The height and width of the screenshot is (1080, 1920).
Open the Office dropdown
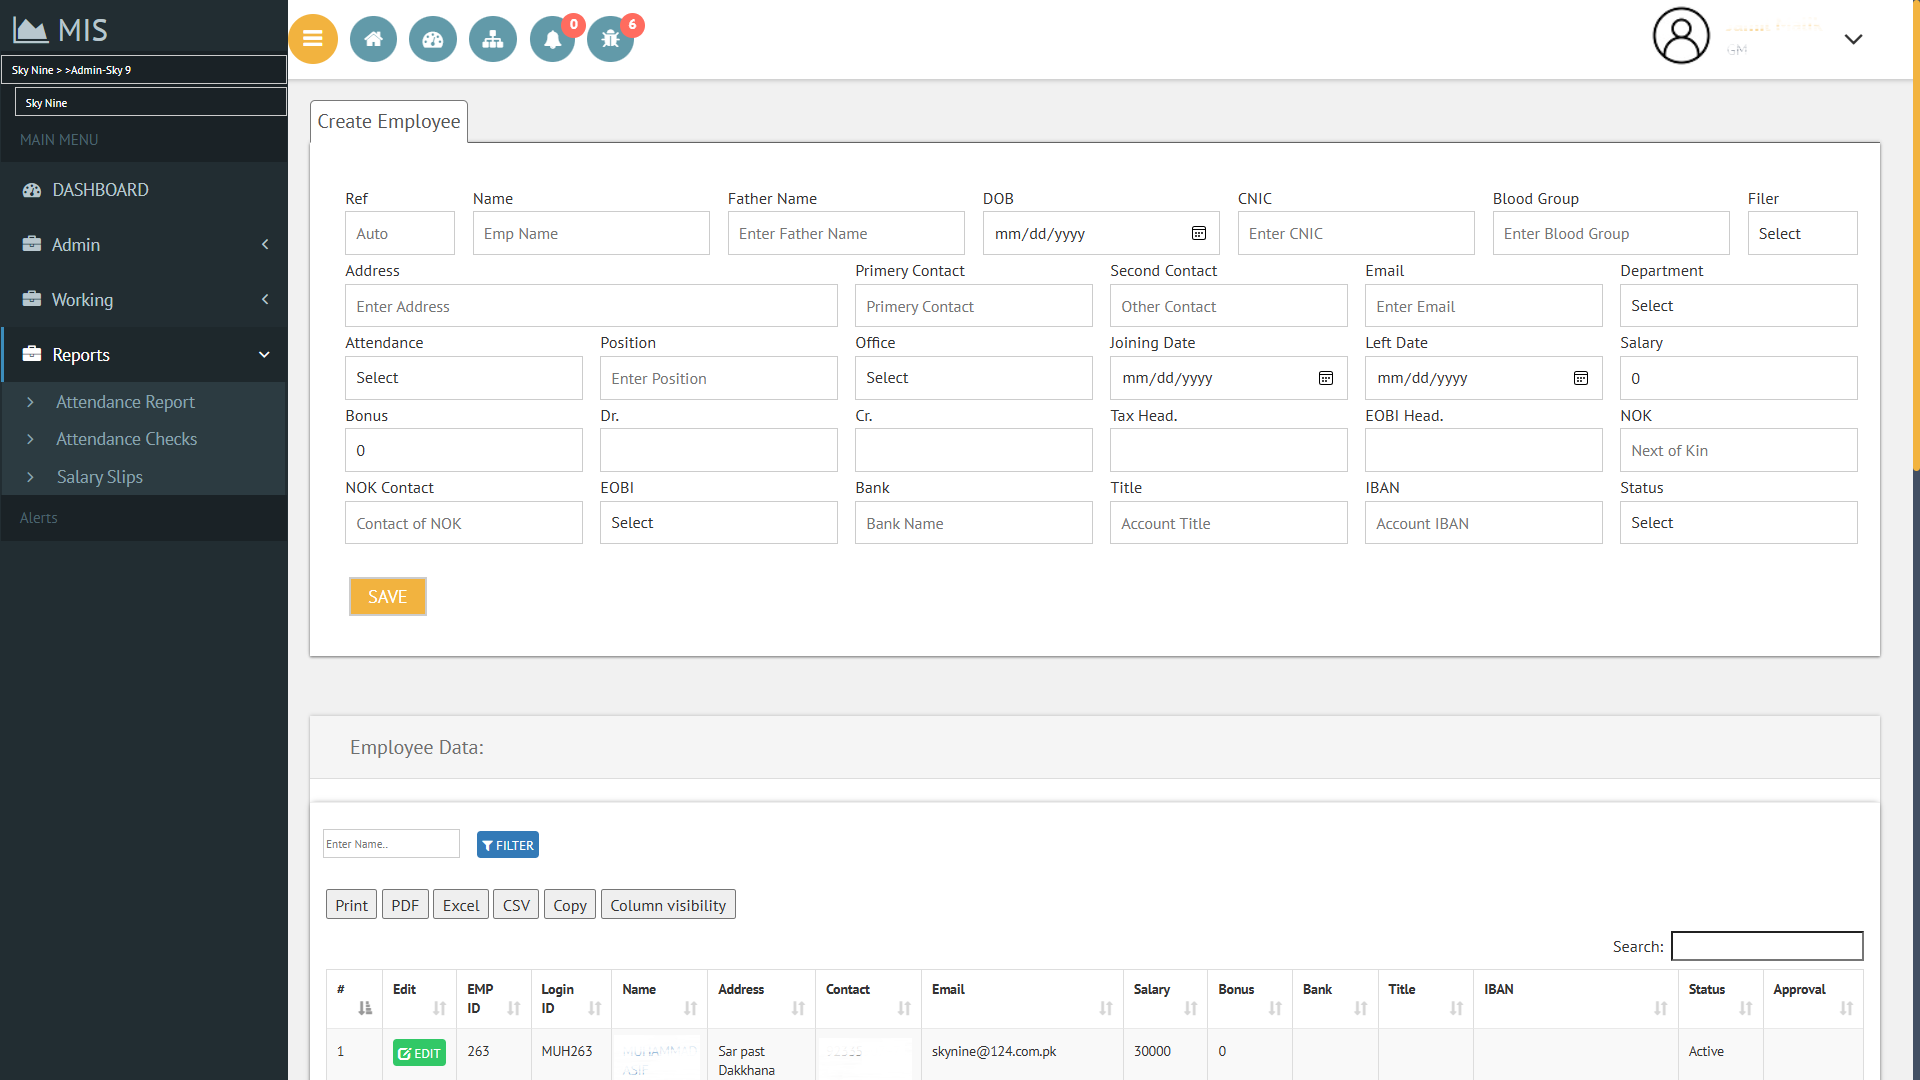973,378
